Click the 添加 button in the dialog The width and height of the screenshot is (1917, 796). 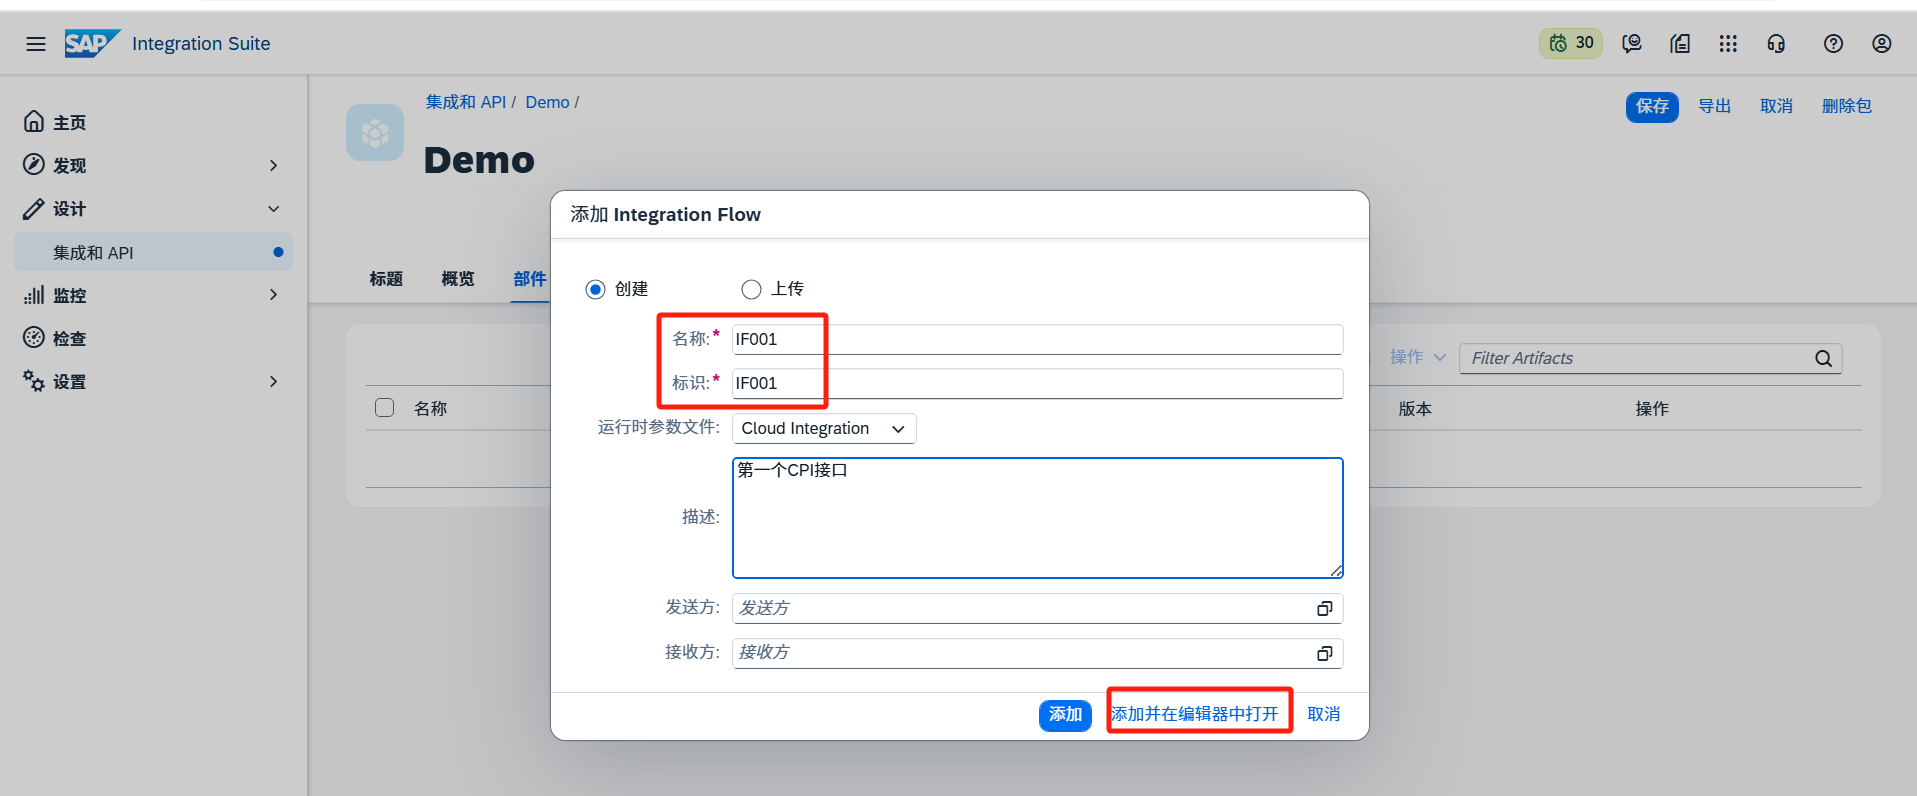1065,714
